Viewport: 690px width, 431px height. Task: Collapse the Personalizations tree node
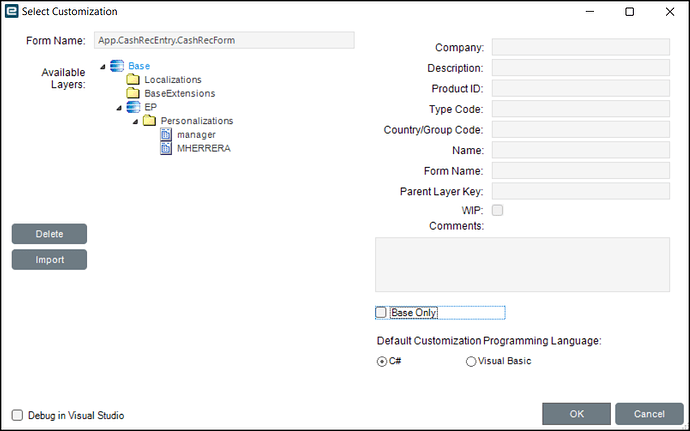136,121
